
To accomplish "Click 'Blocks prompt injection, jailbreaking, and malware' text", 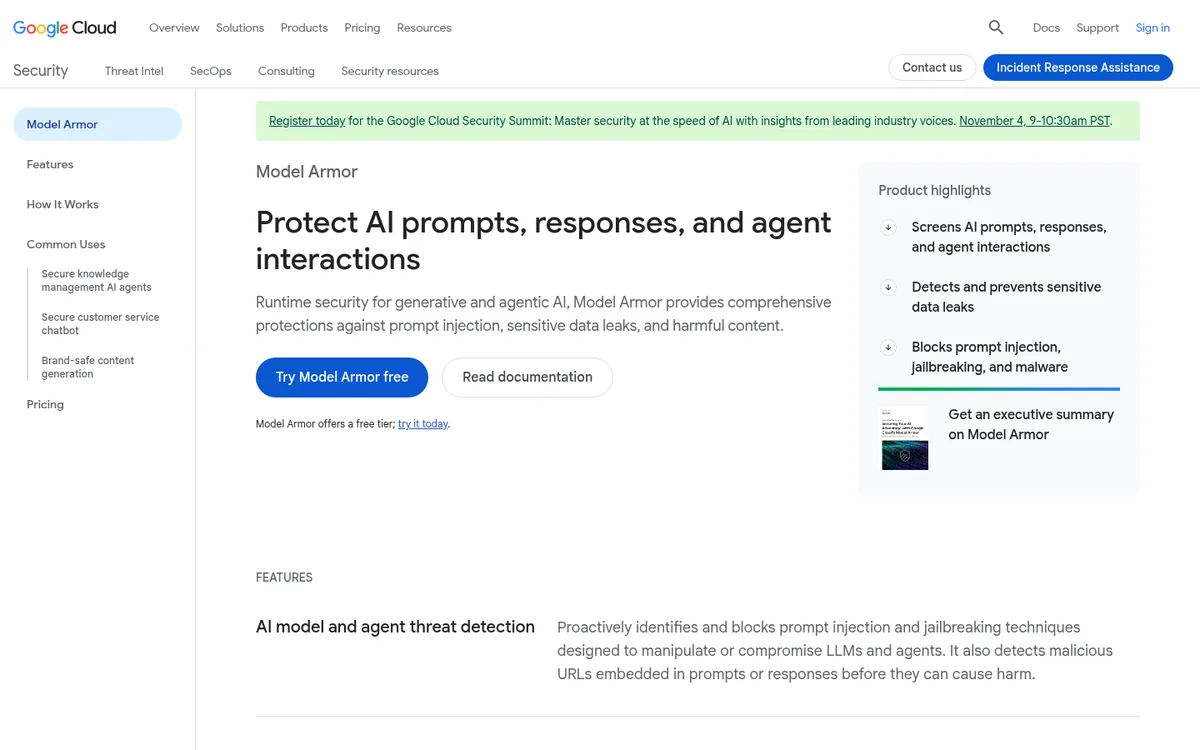I will pos(990,357).
